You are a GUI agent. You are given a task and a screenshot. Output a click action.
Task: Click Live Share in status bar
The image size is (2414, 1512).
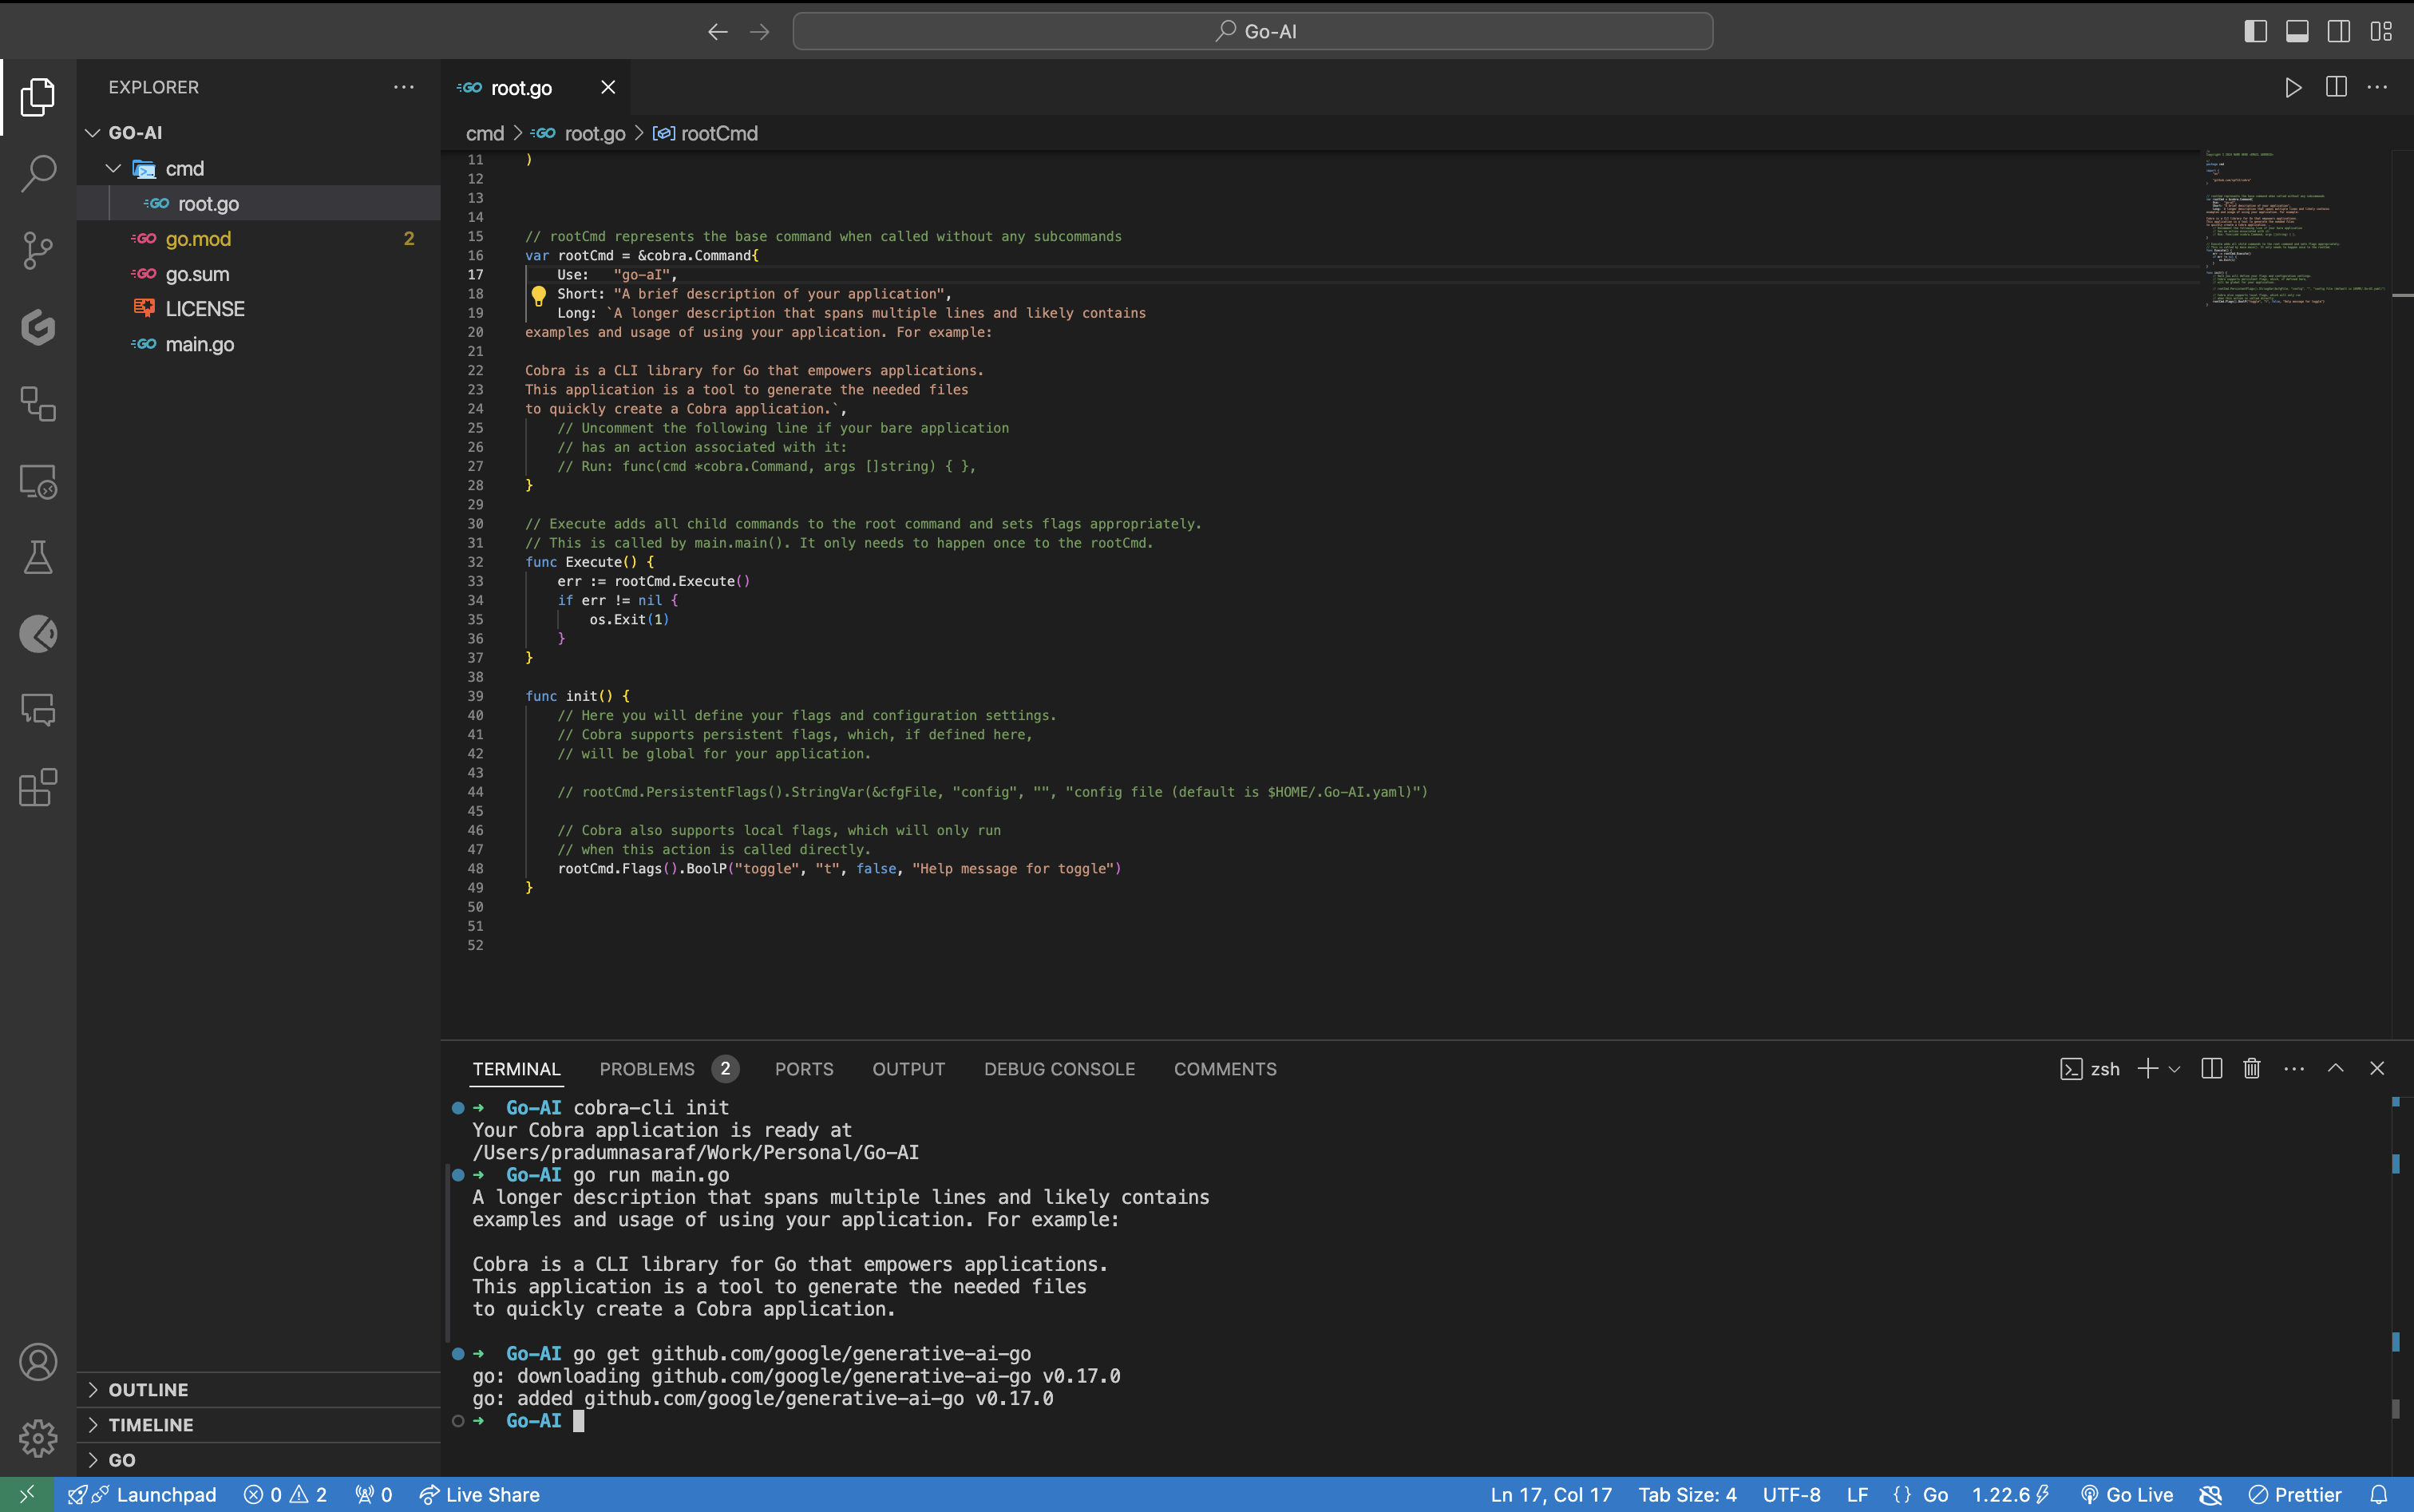480,1495
